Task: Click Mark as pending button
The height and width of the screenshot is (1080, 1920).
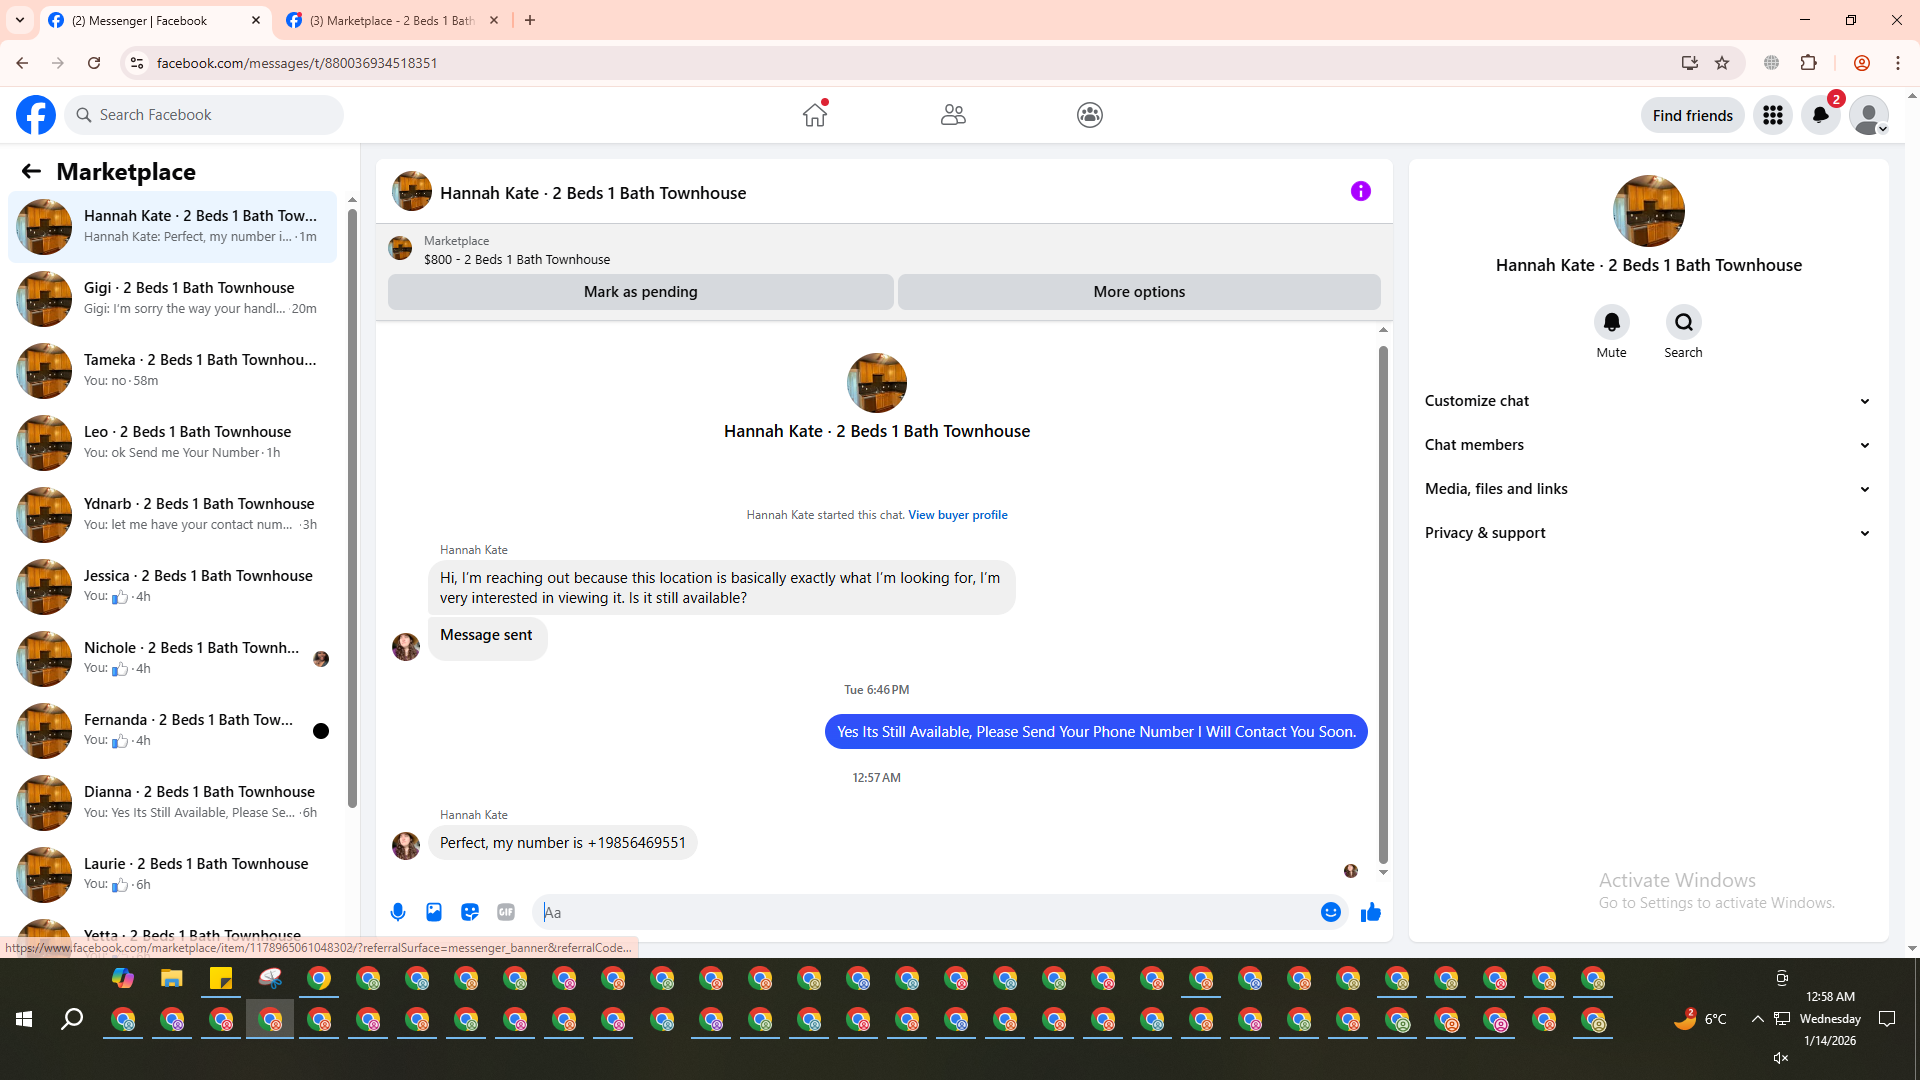Action: pos(640,292)
